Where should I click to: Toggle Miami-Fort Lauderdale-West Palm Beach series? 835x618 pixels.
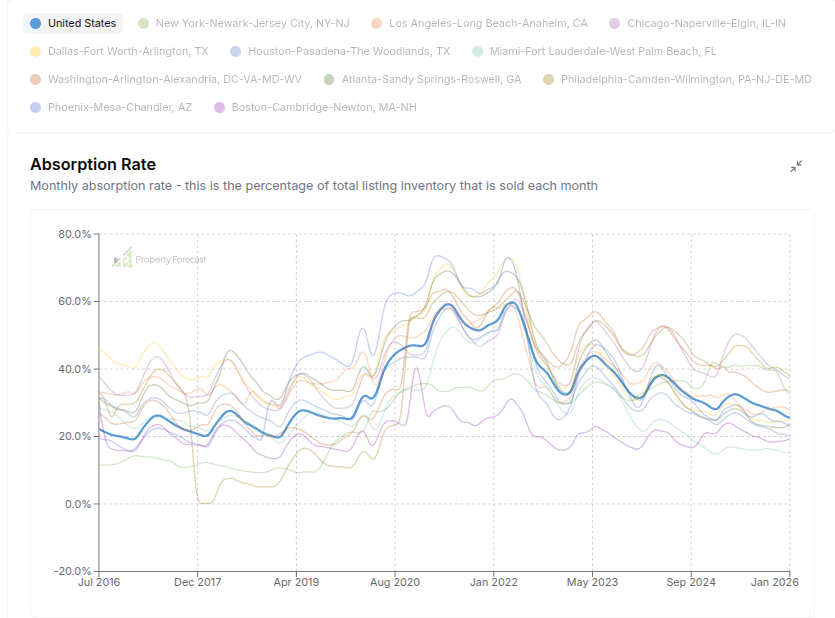coord(594,52)
